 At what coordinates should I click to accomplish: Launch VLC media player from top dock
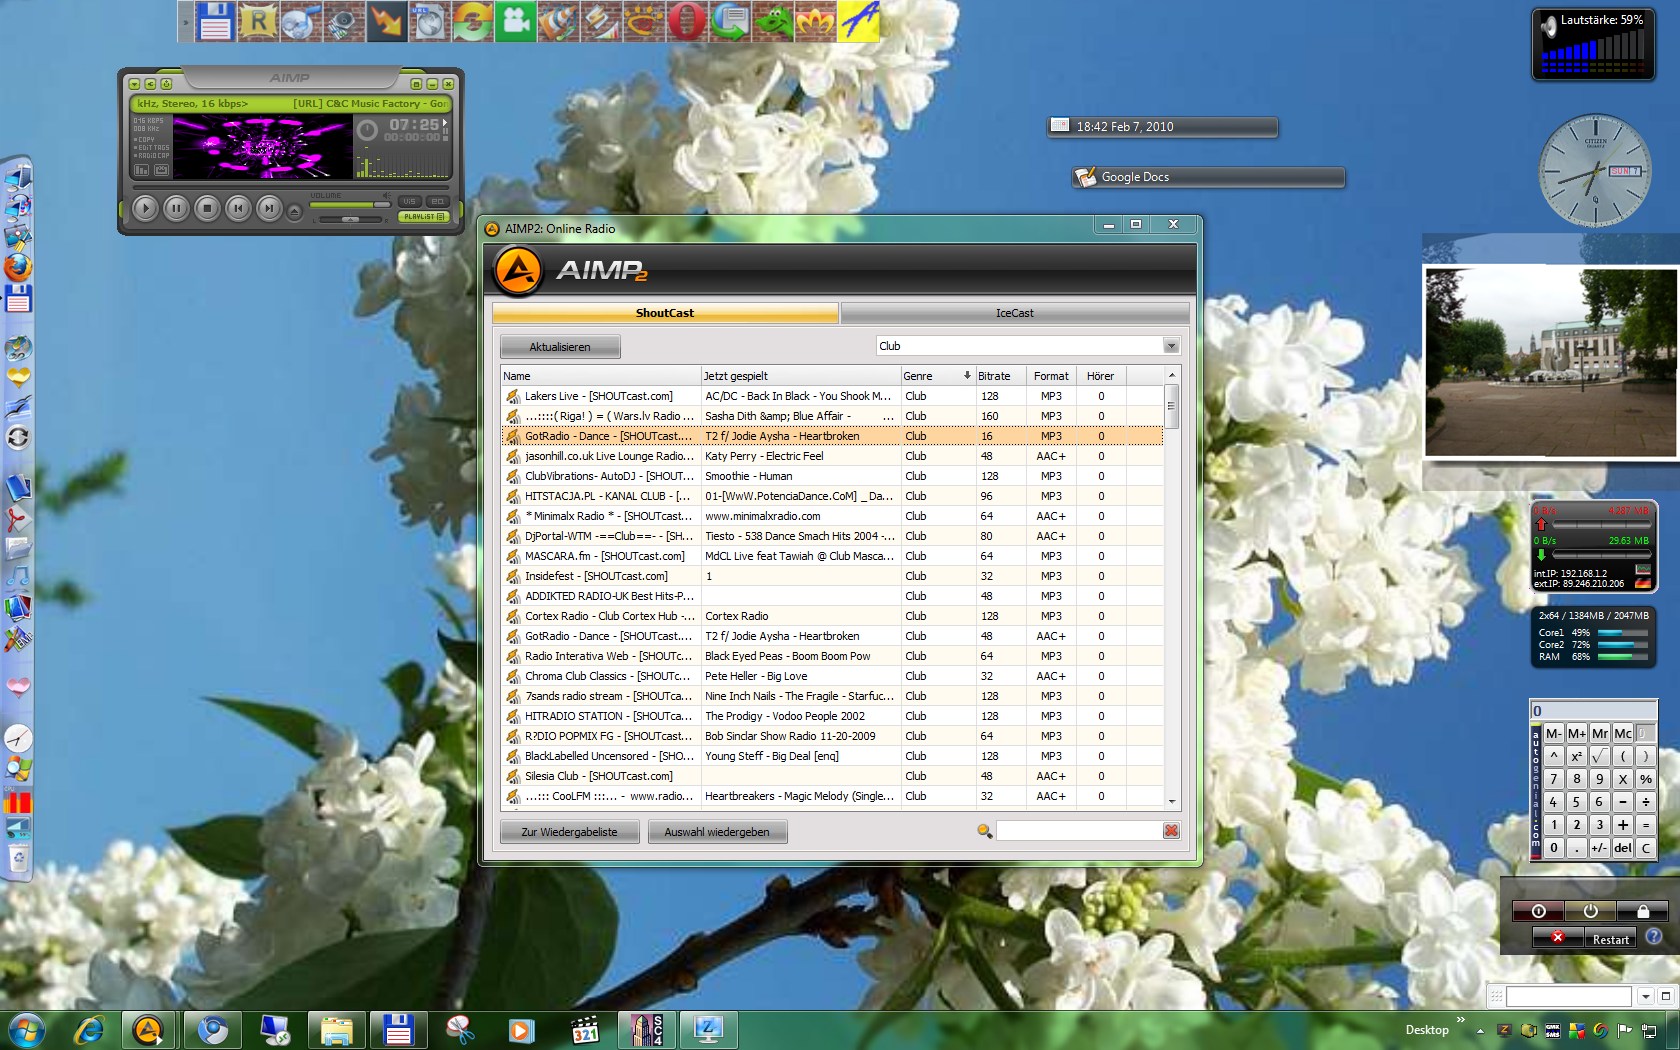[x=558, y=22]
